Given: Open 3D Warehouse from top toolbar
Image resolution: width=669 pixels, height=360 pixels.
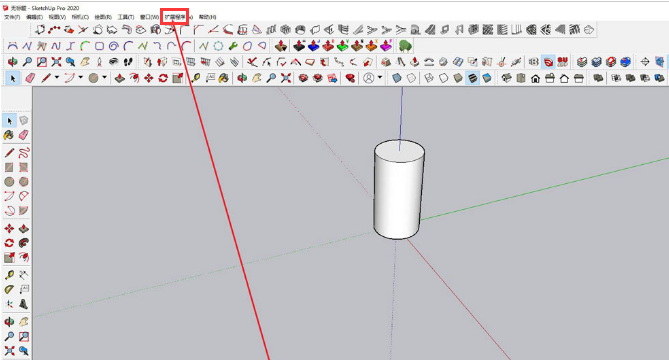Looking at the screenshot, I should (x=303, y=78).
